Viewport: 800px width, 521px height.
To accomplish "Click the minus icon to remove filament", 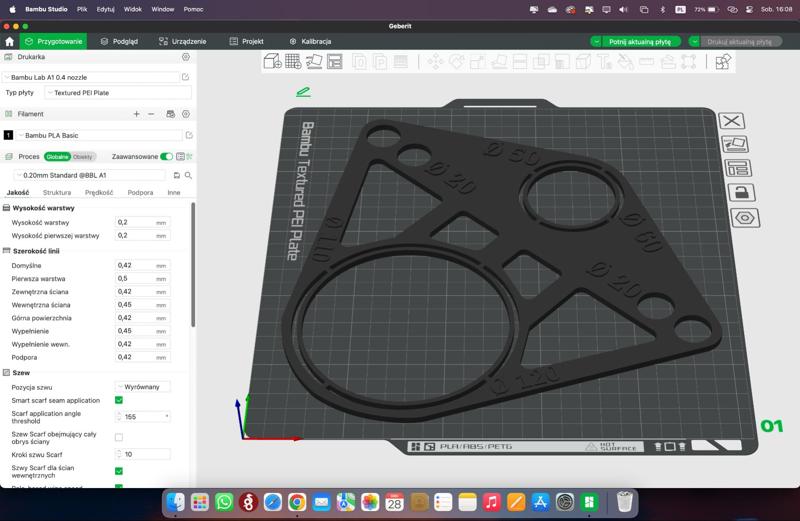I will (x=151, y=114).
